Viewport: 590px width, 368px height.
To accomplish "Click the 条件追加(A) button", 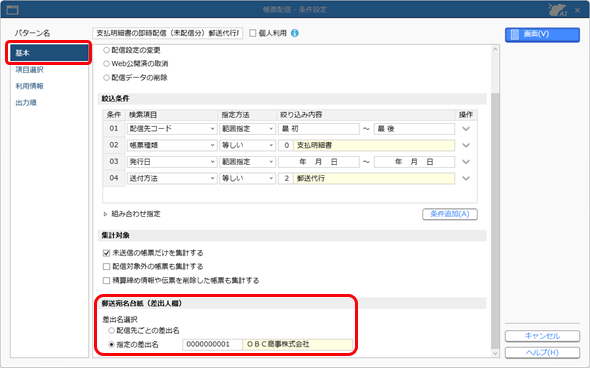I will coord(450,214).
